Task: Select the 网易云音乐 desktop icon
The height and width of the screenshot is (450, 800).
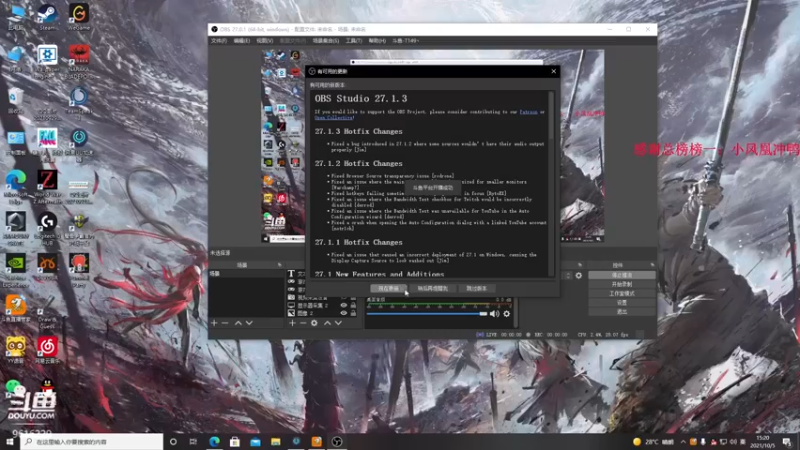Action: coord(47,350)
